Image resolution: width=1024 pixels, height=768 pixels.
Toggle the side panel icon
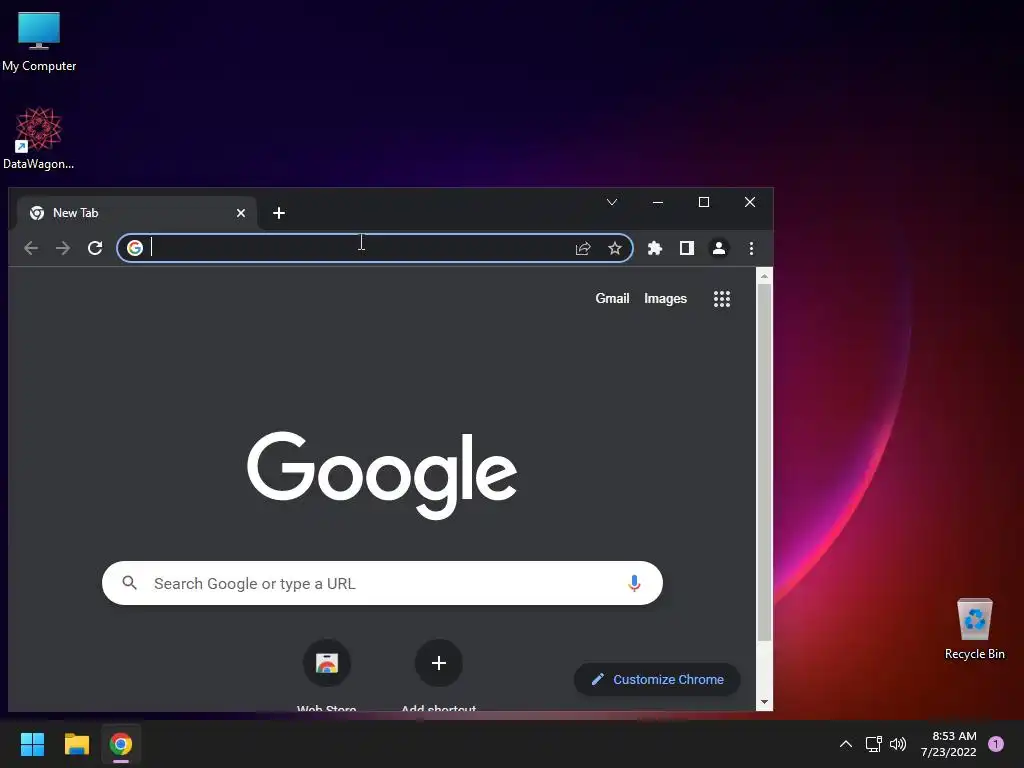point(686,248)
